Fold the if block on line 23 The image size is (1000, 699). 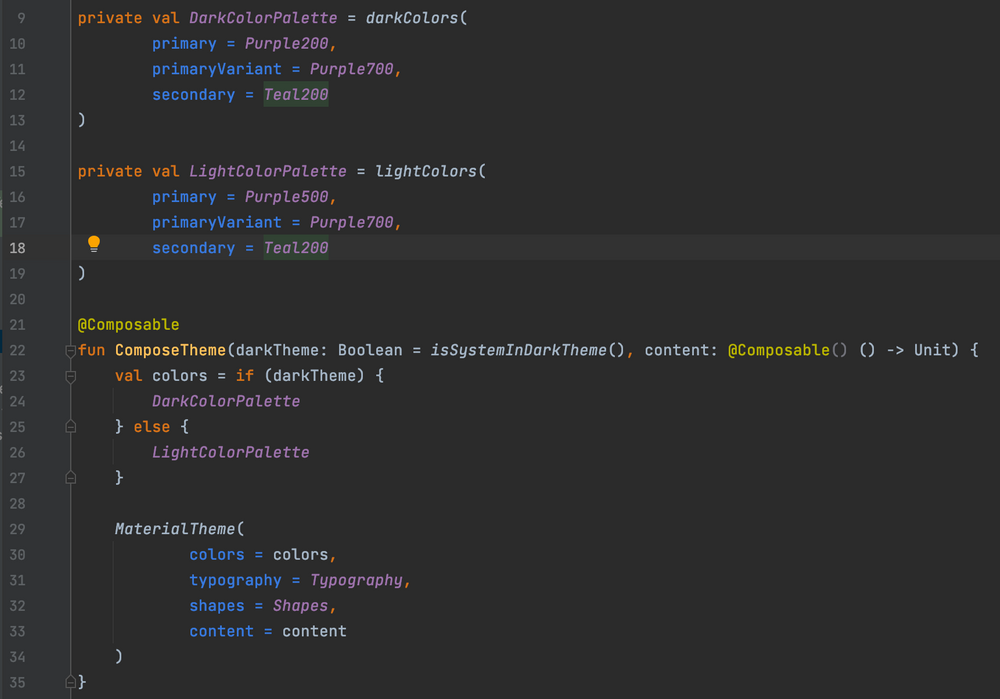point(70,377)
